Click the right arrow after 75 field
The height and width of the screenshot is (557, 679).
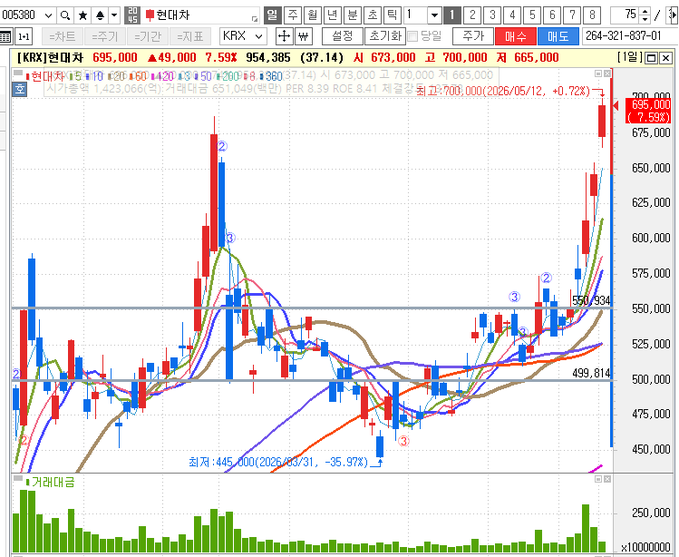point(673,16)
